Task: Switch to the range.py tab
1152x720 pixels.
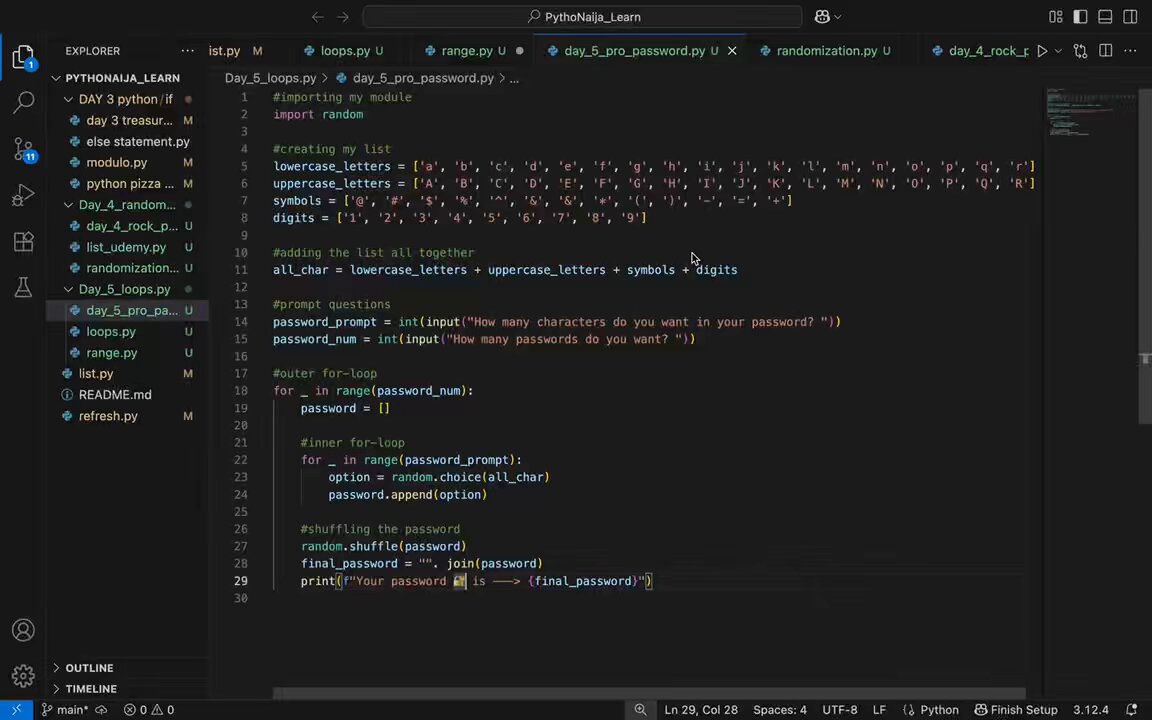Action: click(x=466, y=51)
